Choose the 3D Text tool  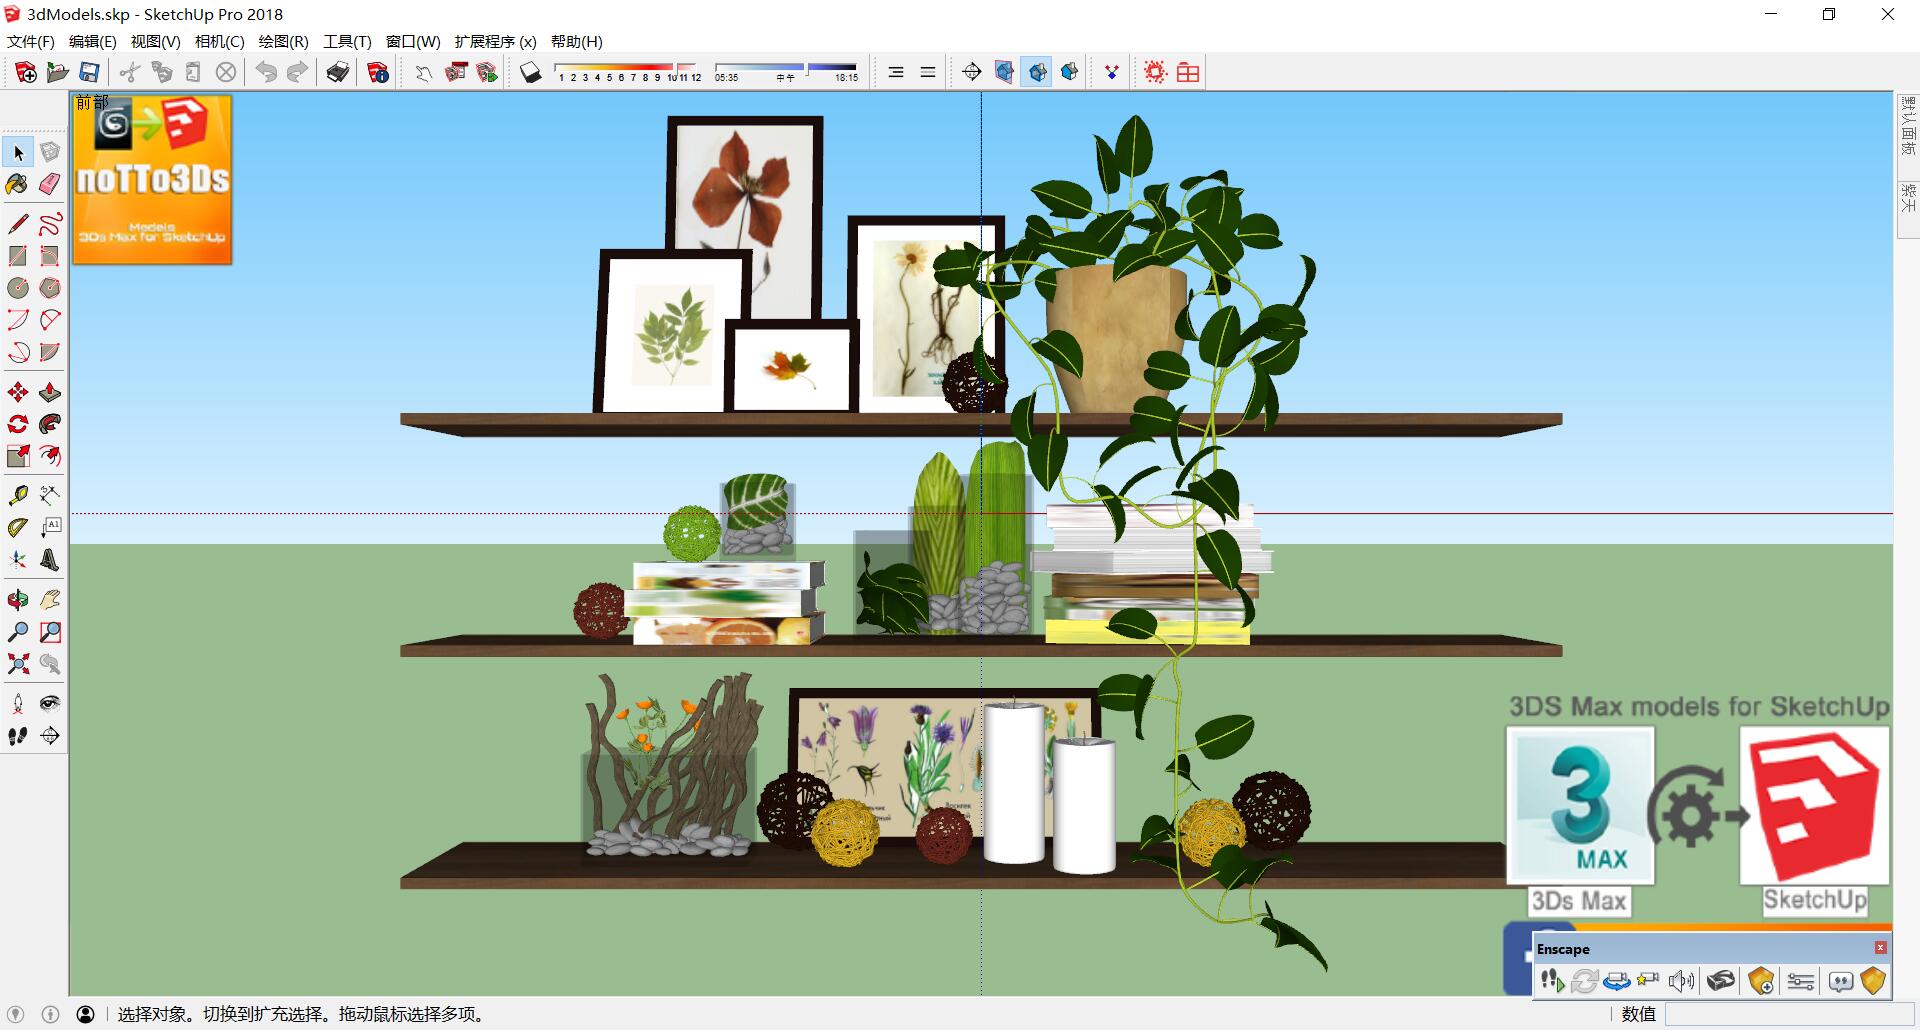point(50,559)
